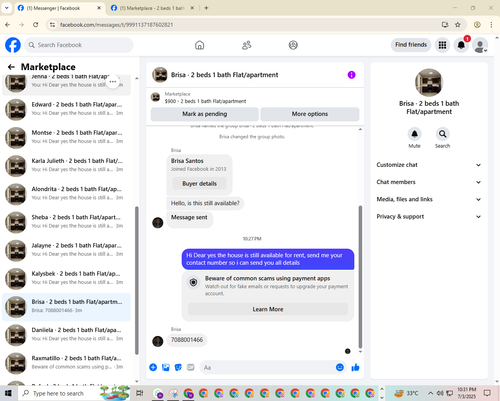
Task: Open more actions plus icon in composer
Action: click(x=153, y=367)
